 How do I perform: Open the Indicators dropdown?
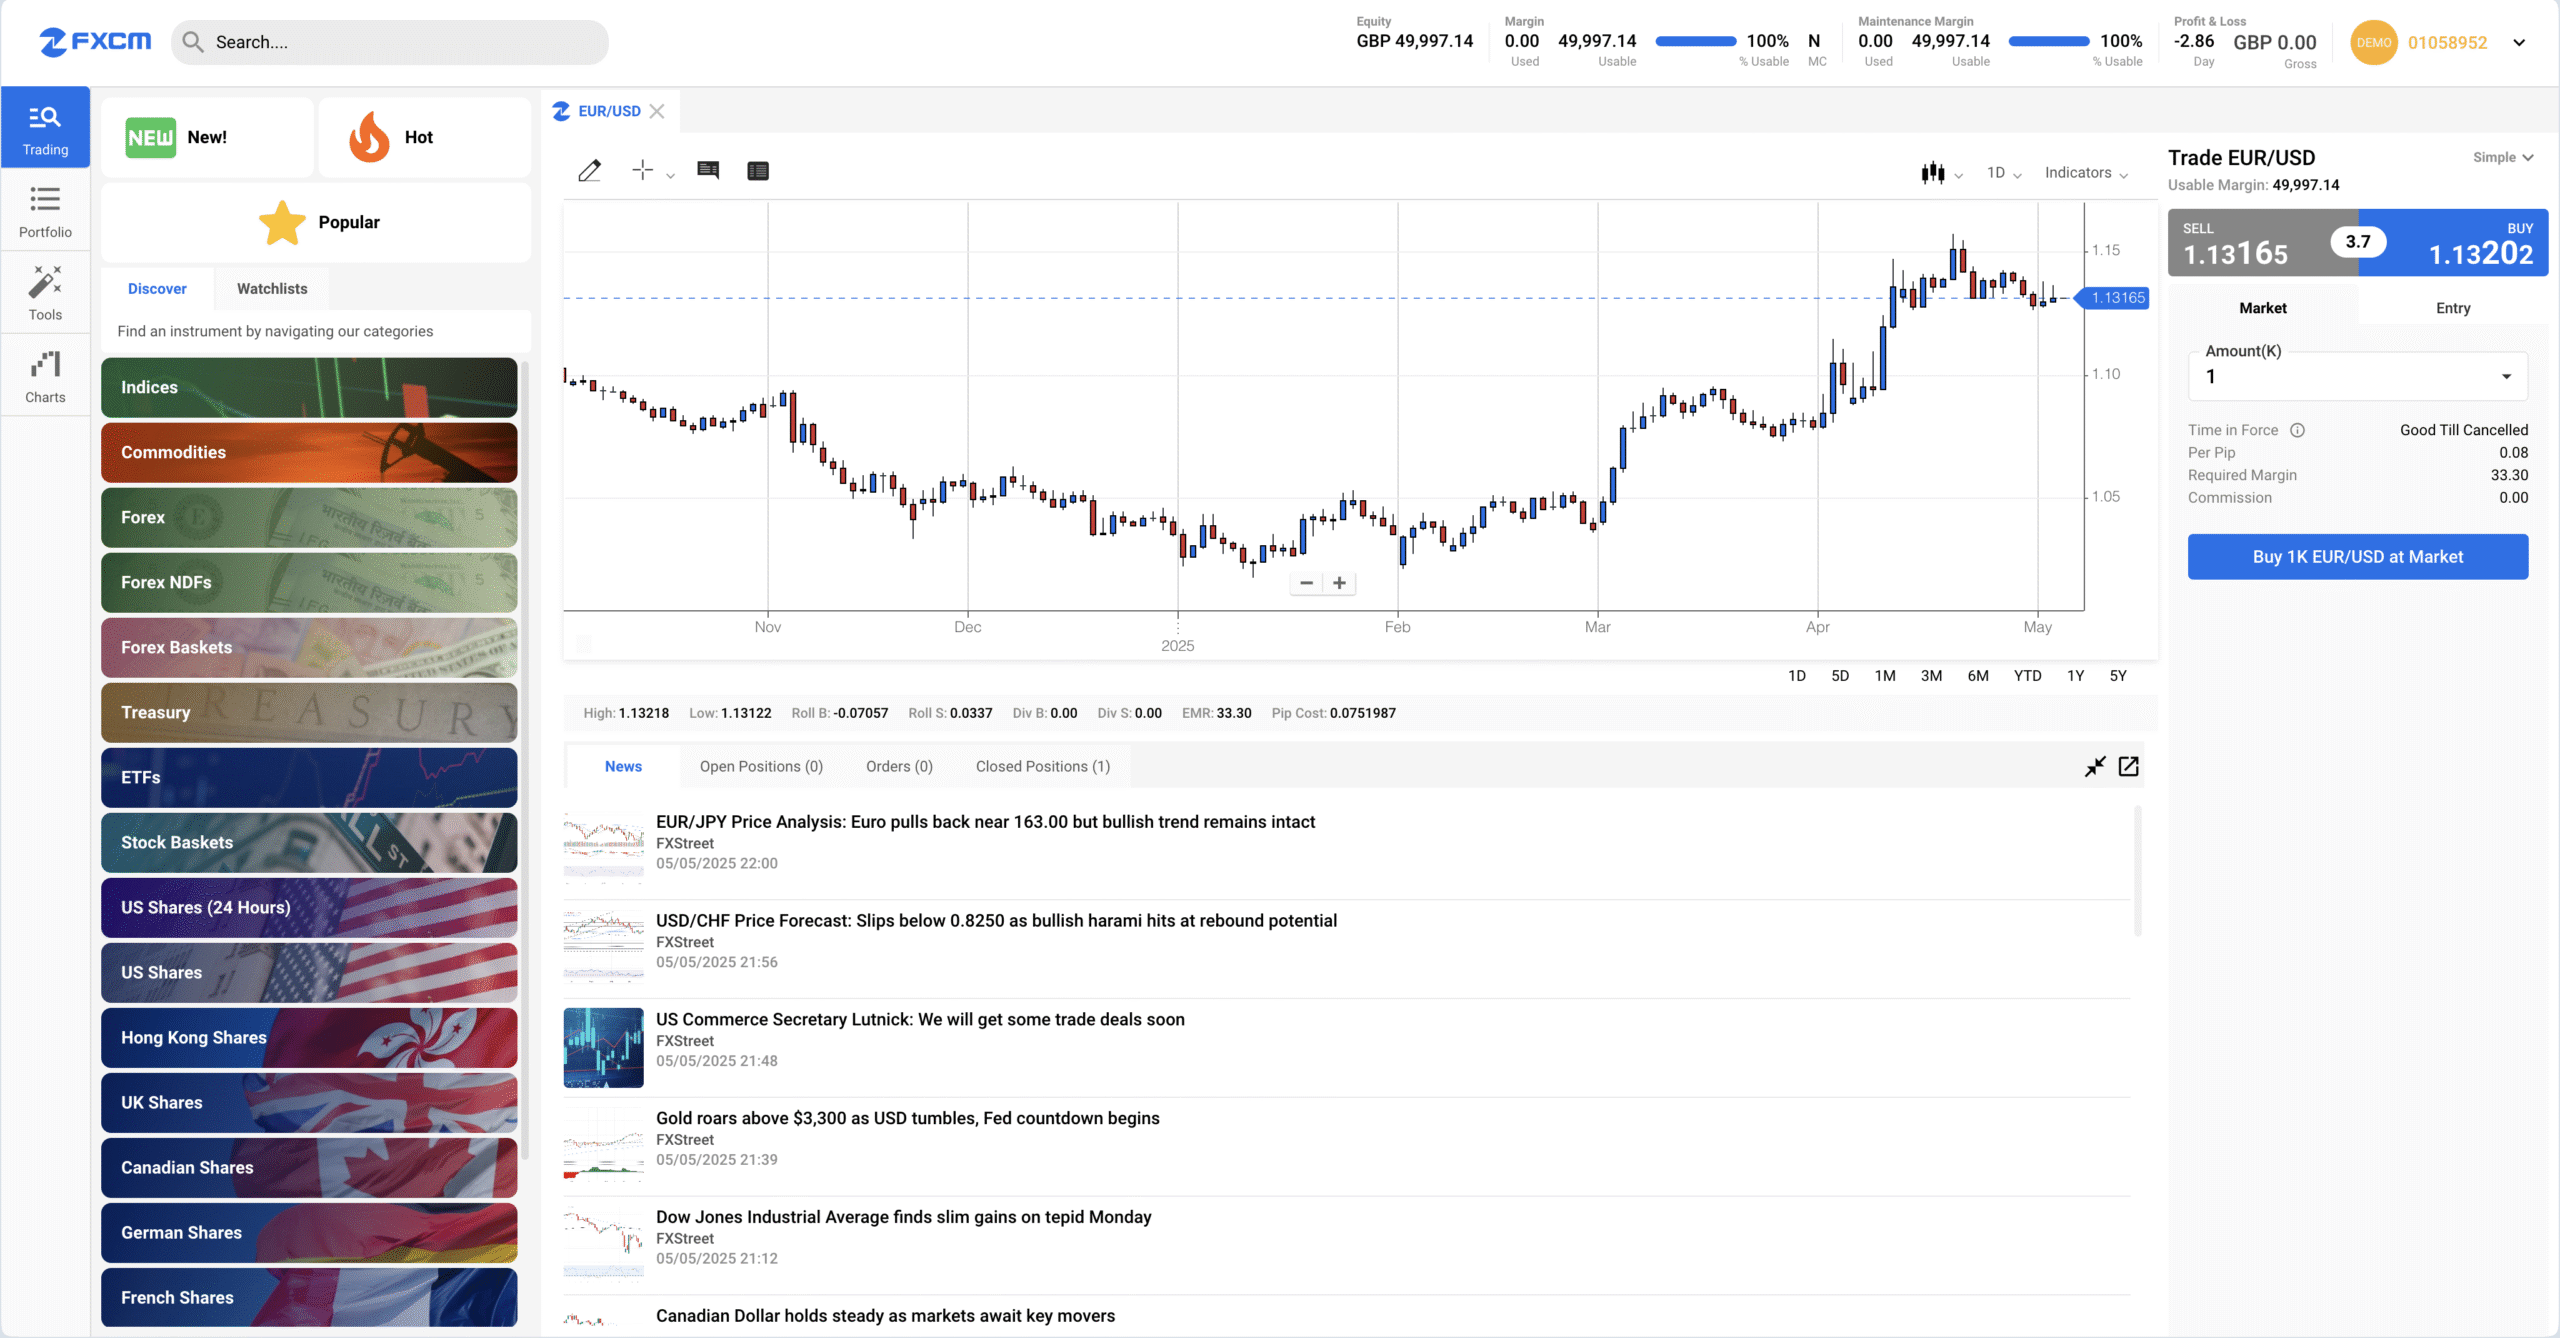point(2086,173)
